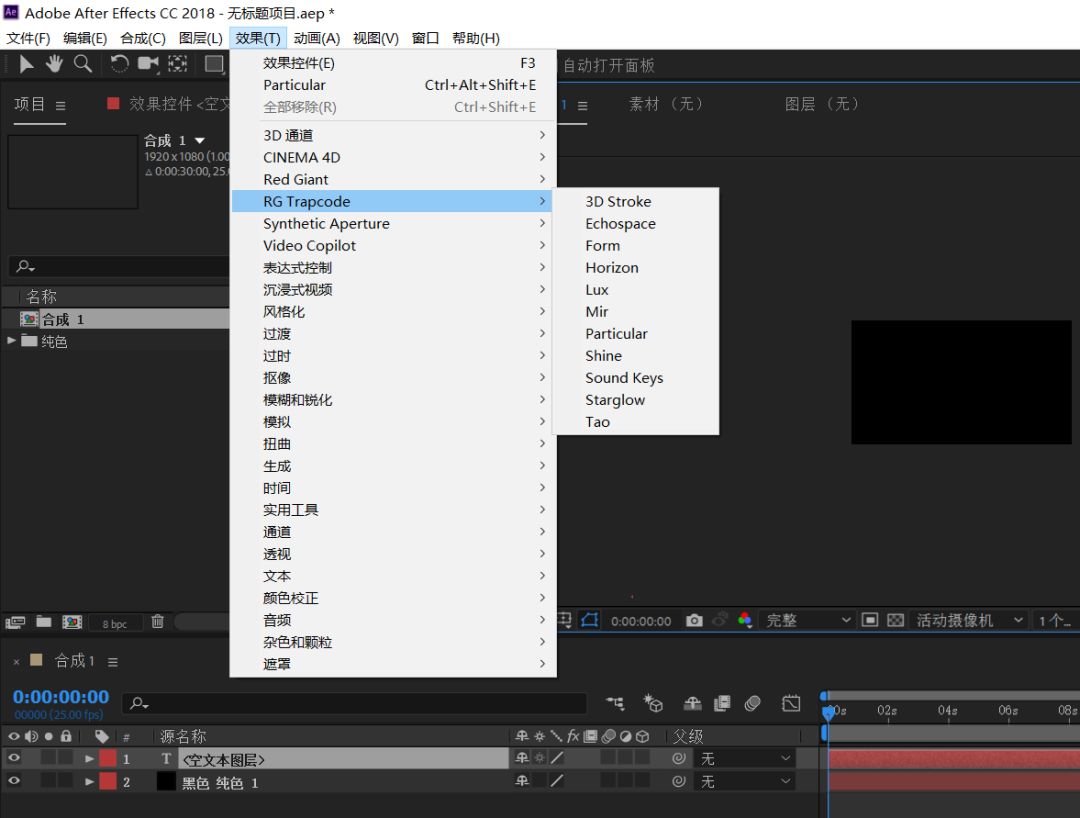Viewport: 1080px width, 818px height.
Task: Toggle lock box for layer 2
Action: [x=65, y=782]
